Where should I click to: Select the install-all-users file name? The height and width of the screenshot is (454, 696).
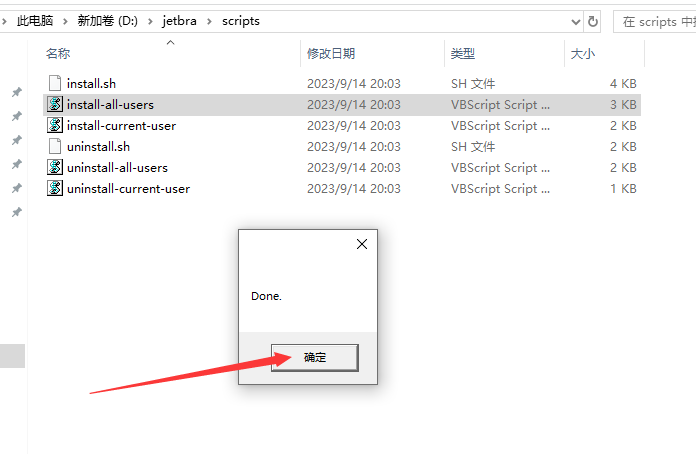pyautogui.click(x=110, y=104)
